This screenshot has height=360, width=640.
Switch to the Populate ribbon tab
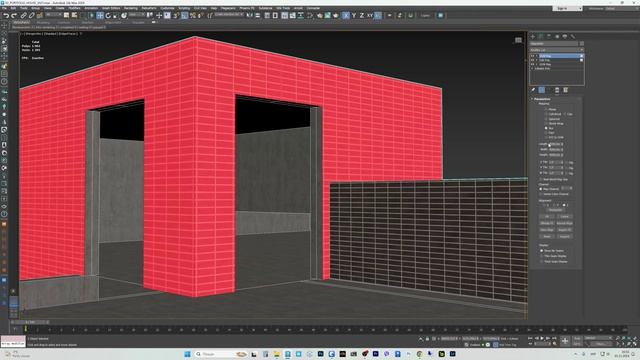[138, 22]
